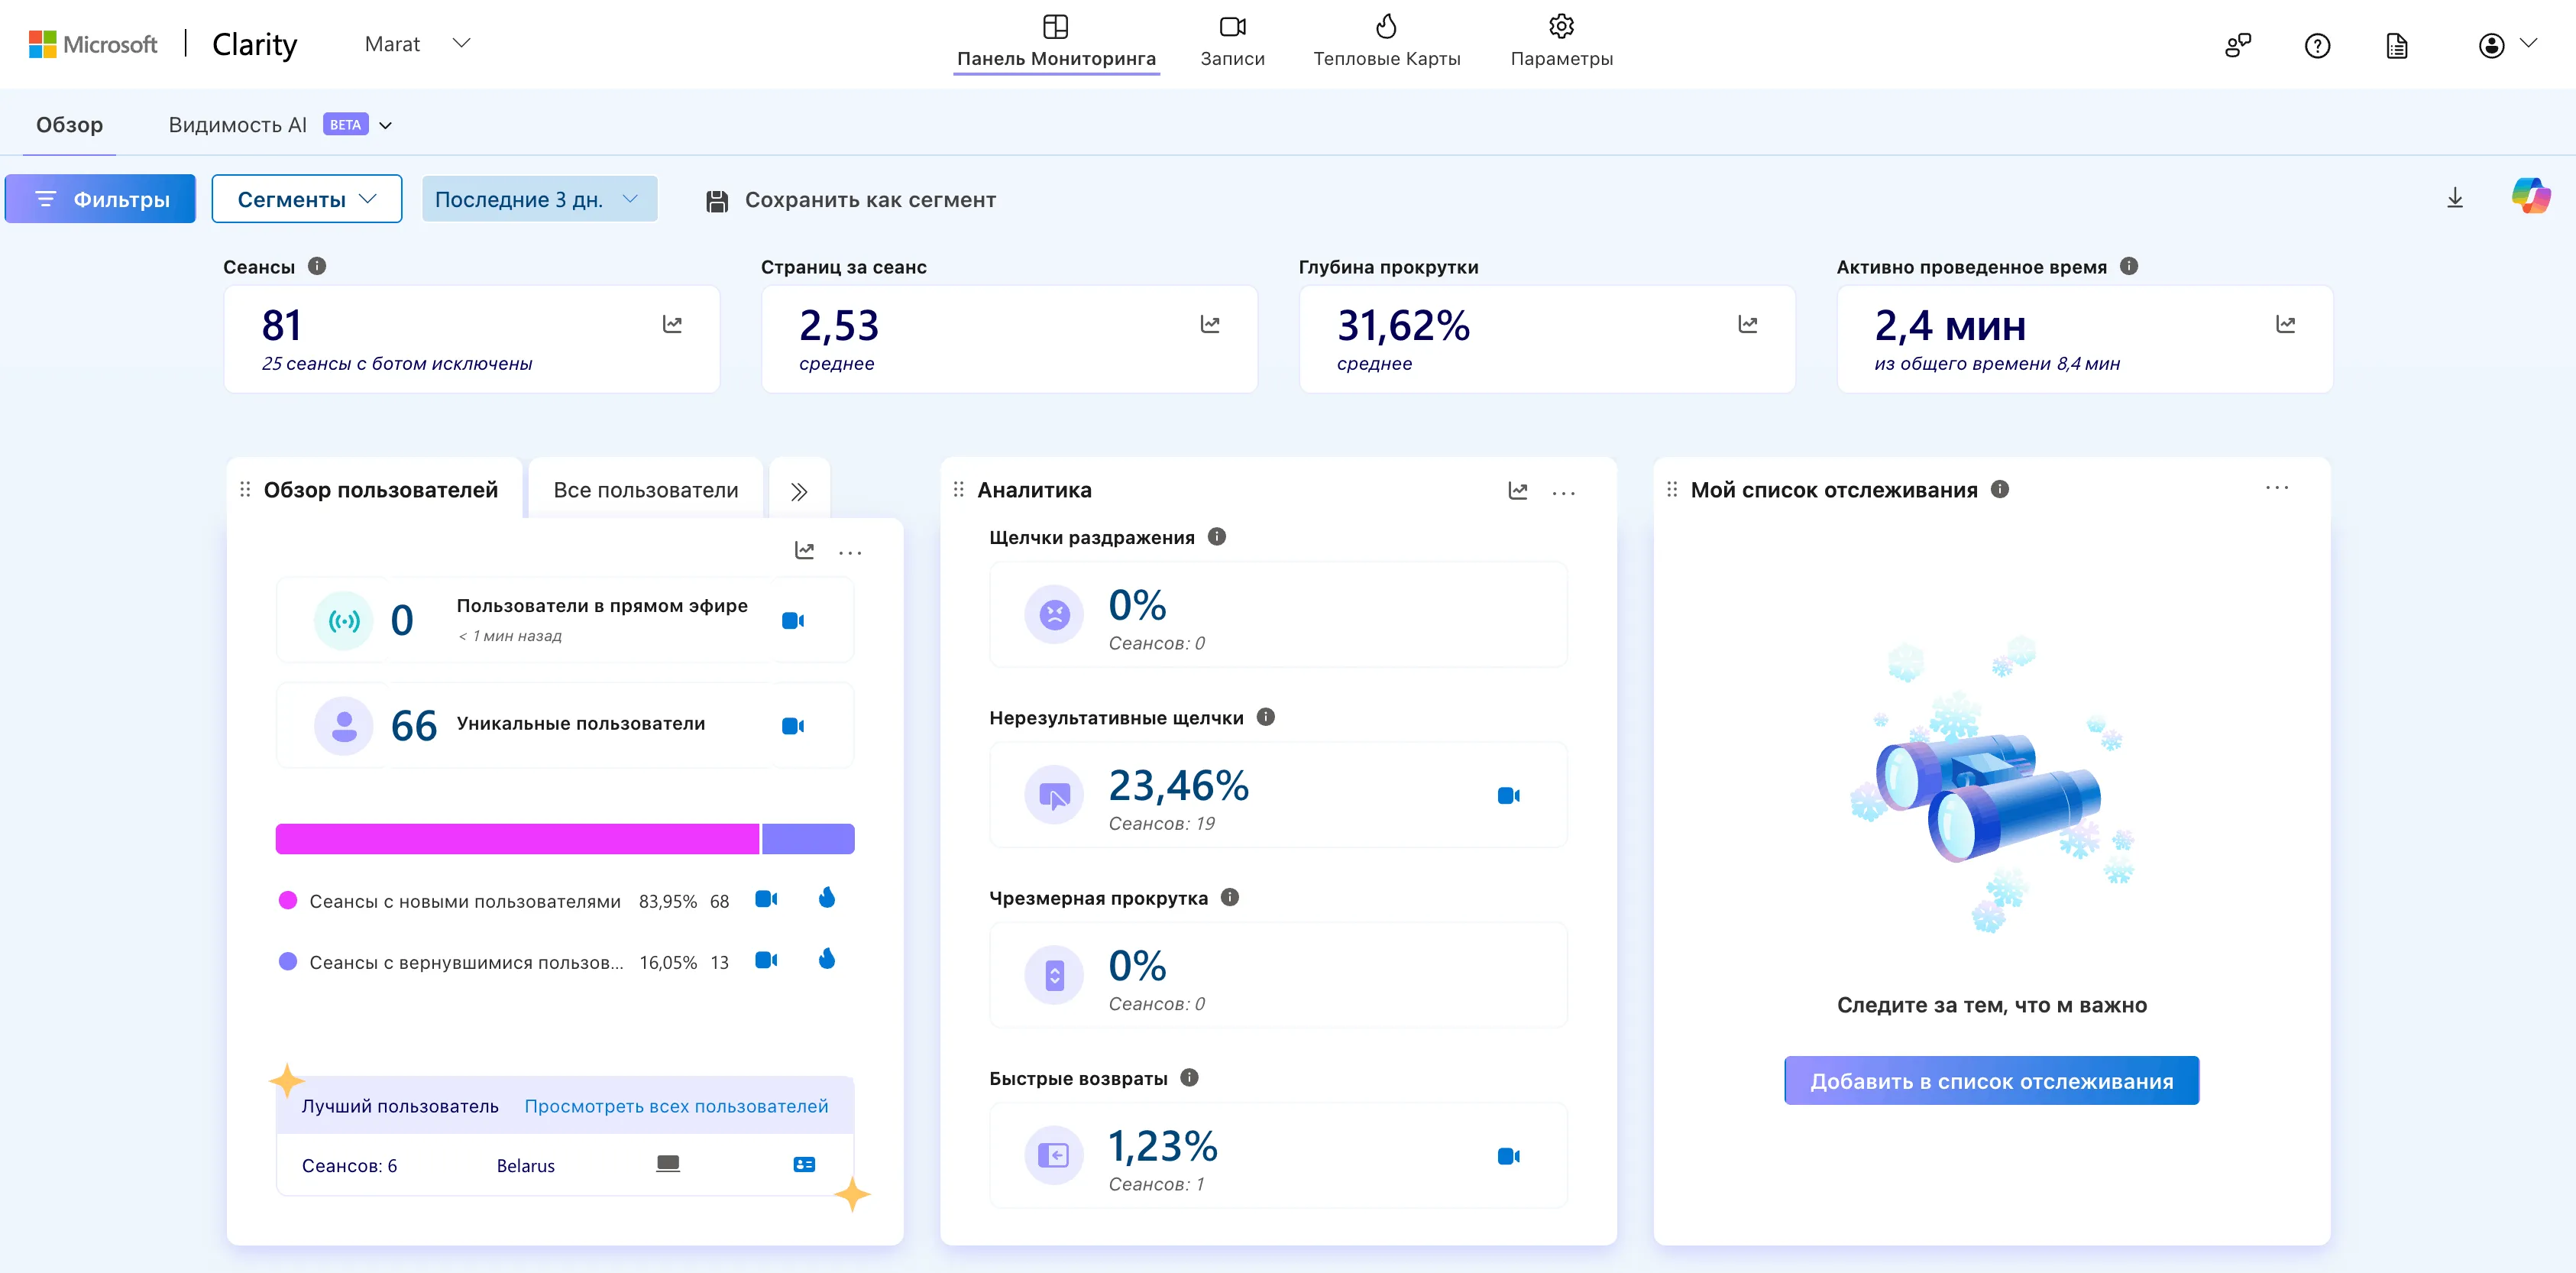Image resolution: width=2576 pixels, height=1273 pixels.
Task: Open info icon for Активно проведенное время
Action: click(x=2129, y=266)
